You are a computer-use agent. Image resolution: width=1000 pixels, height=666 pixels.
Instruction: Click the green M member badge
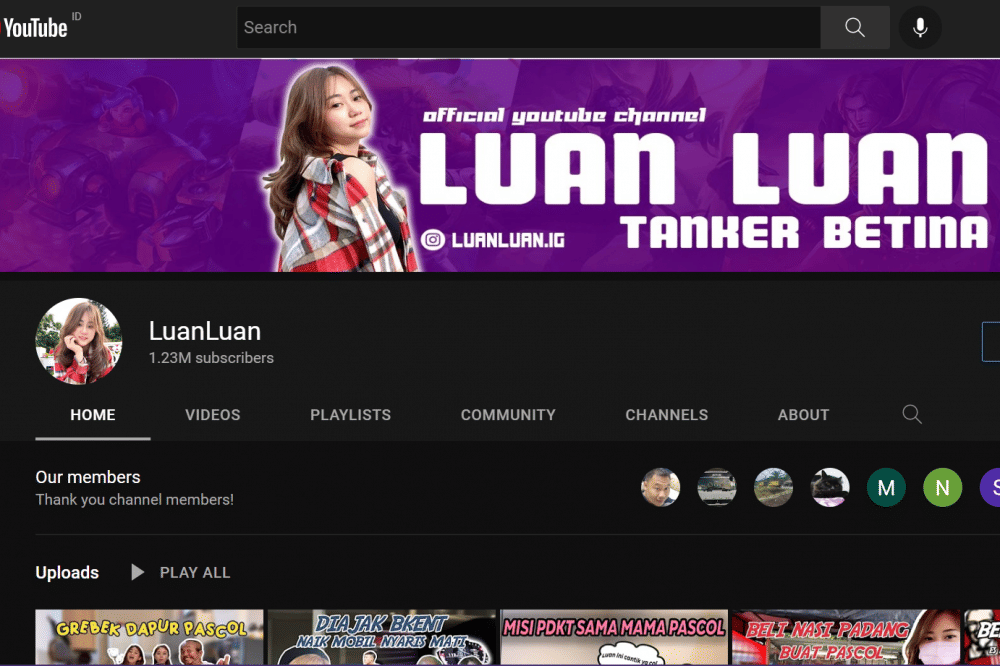click(886, 487)
